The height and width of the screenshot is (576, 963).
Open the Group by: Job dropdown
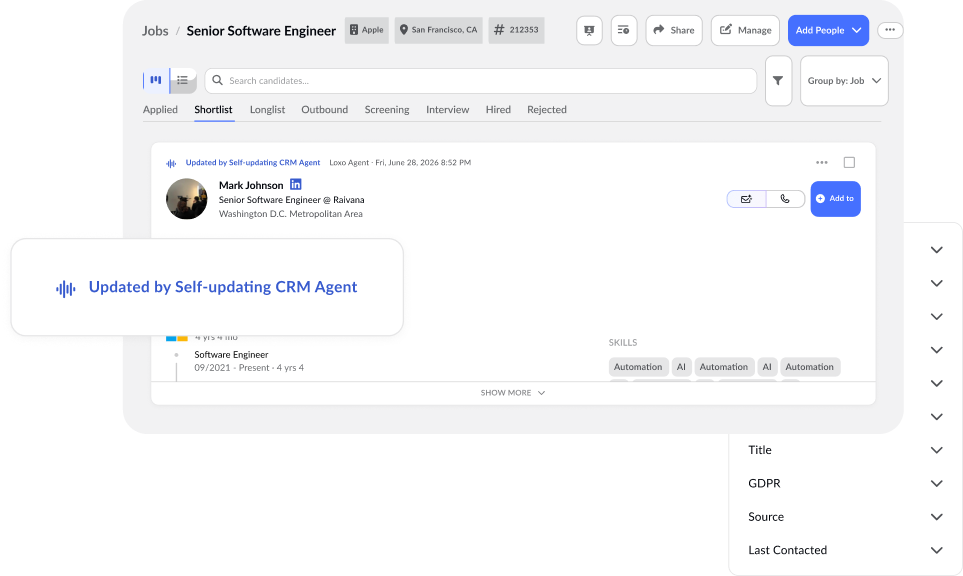point(844,80)
